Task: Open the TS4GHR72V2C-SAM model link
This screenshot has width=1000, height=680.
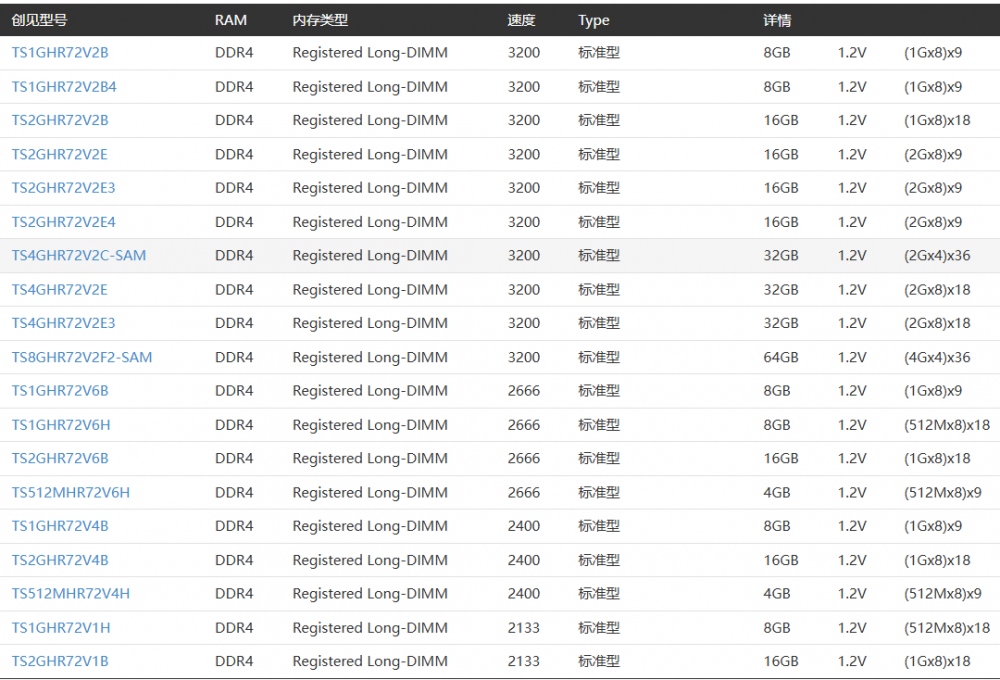Action: [78, 256]
